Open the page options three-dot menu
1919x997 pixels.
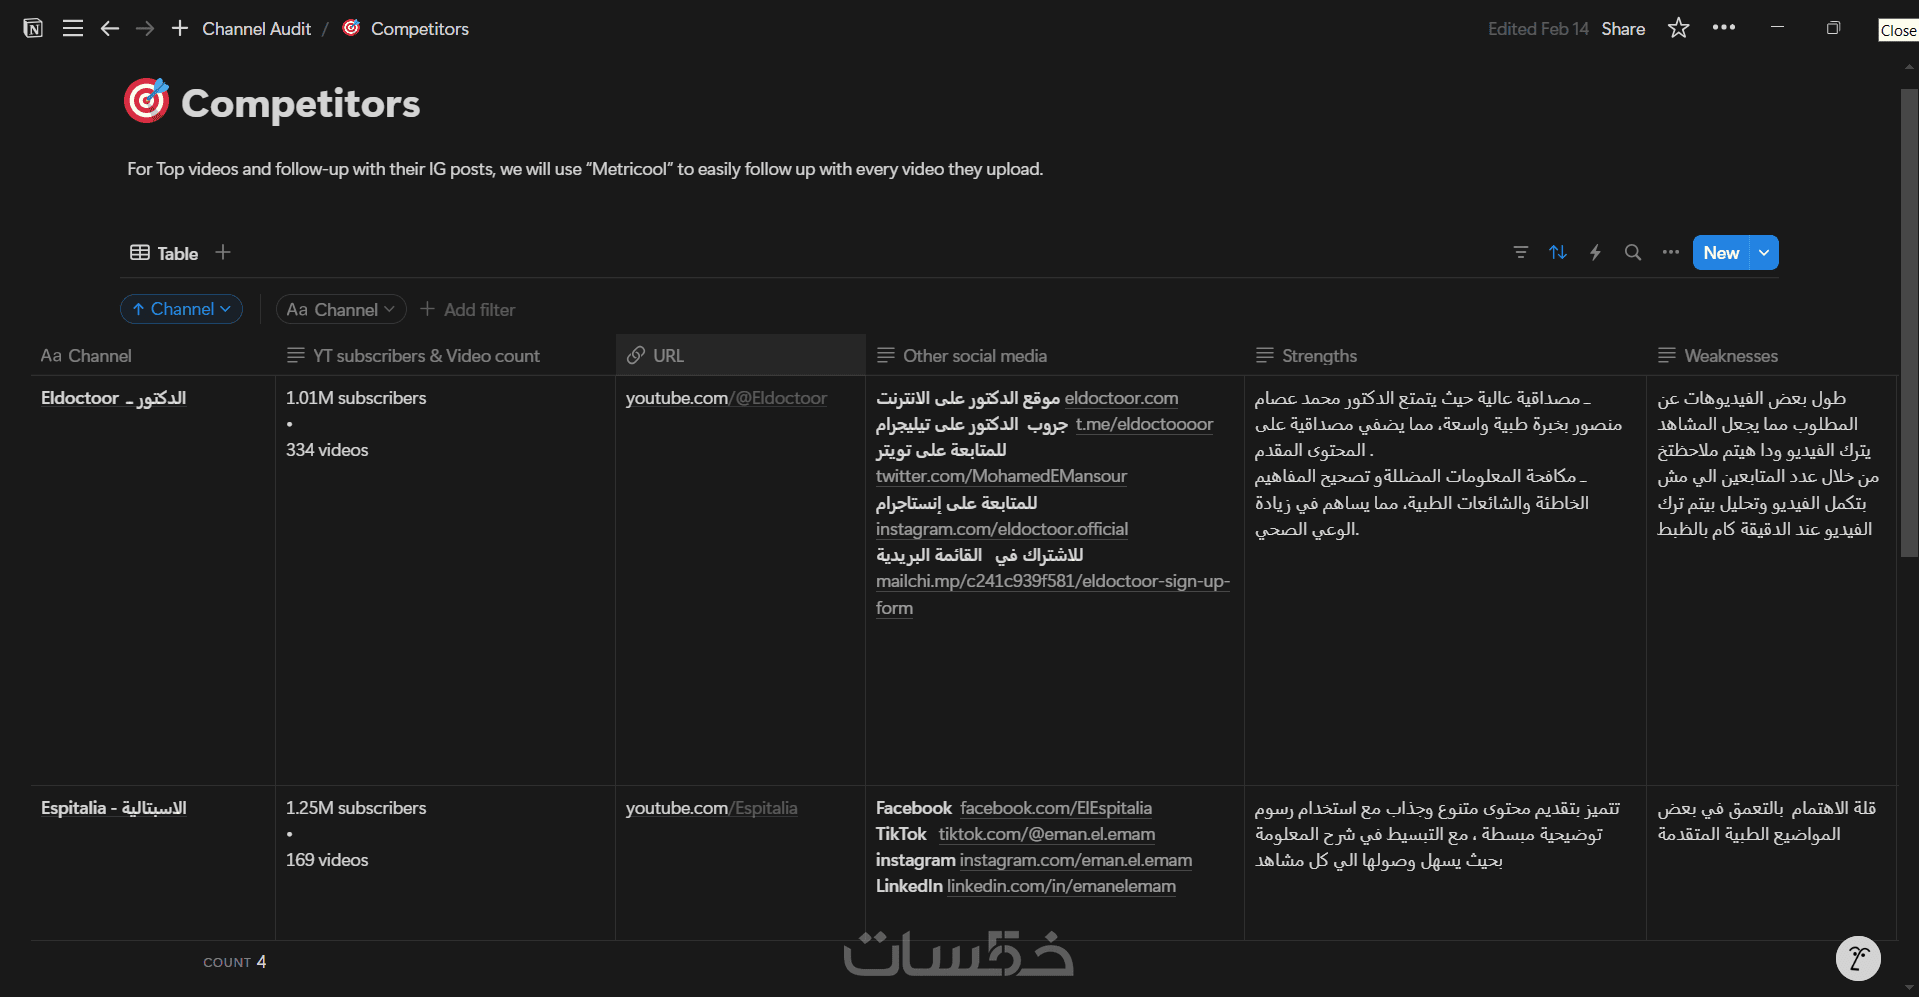(1724, 28)
